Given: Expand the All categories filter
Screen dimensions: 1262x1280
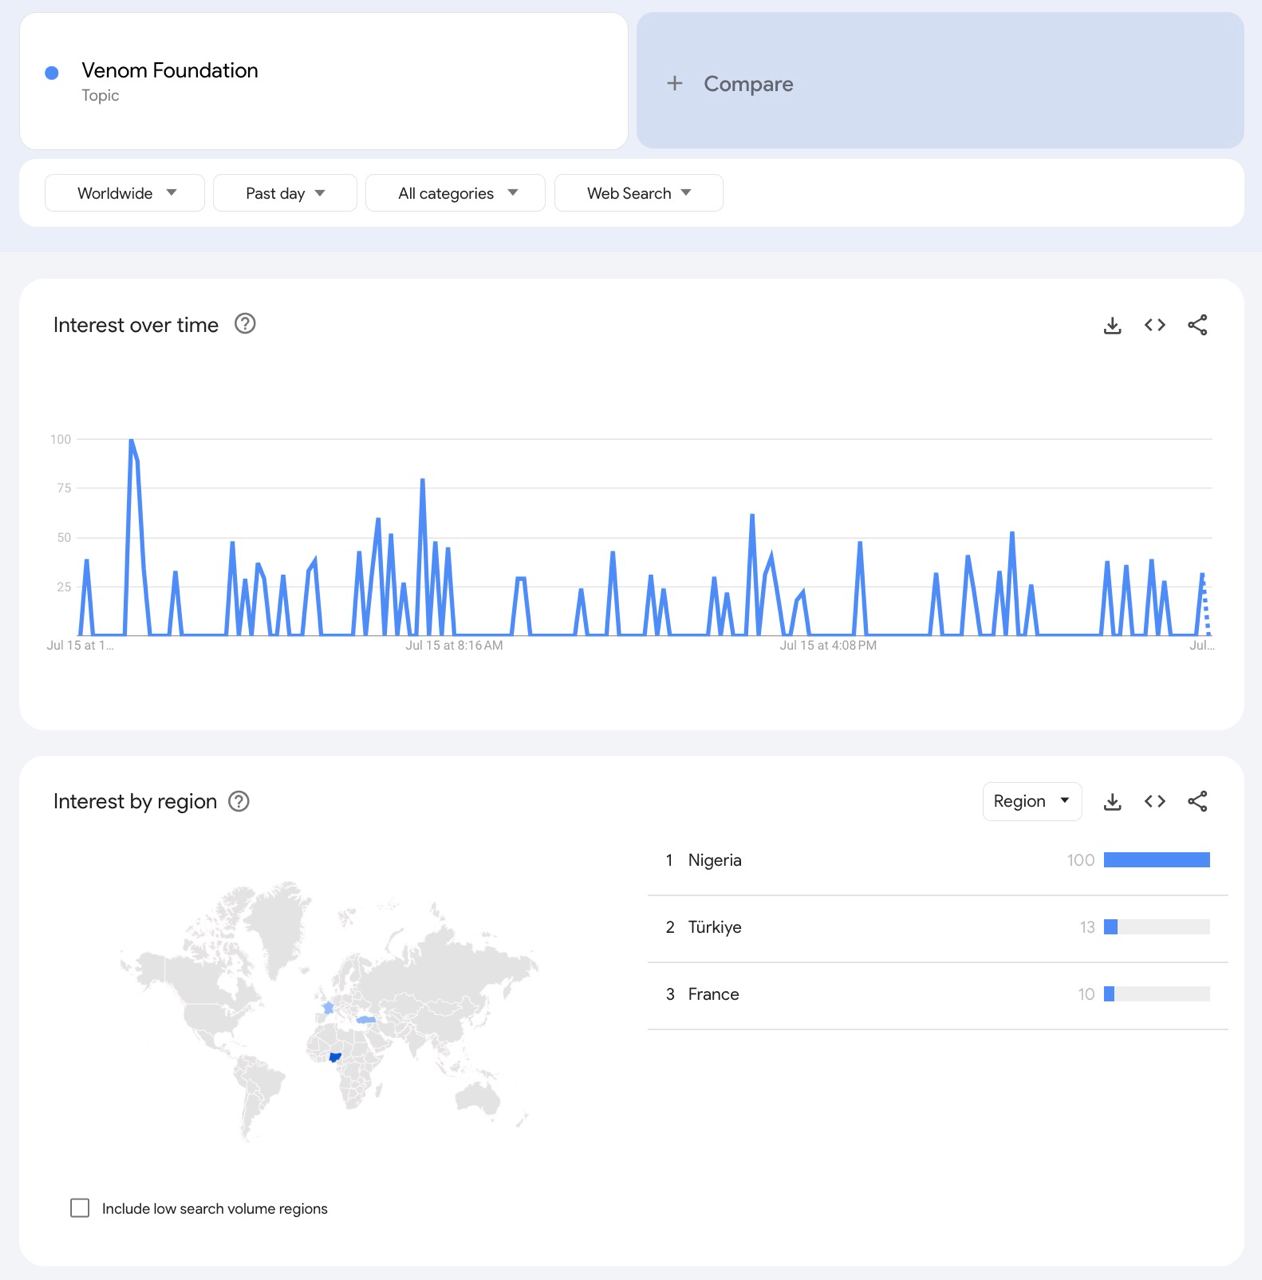Looking at the screenshot, I should click(x=456, y=193).
